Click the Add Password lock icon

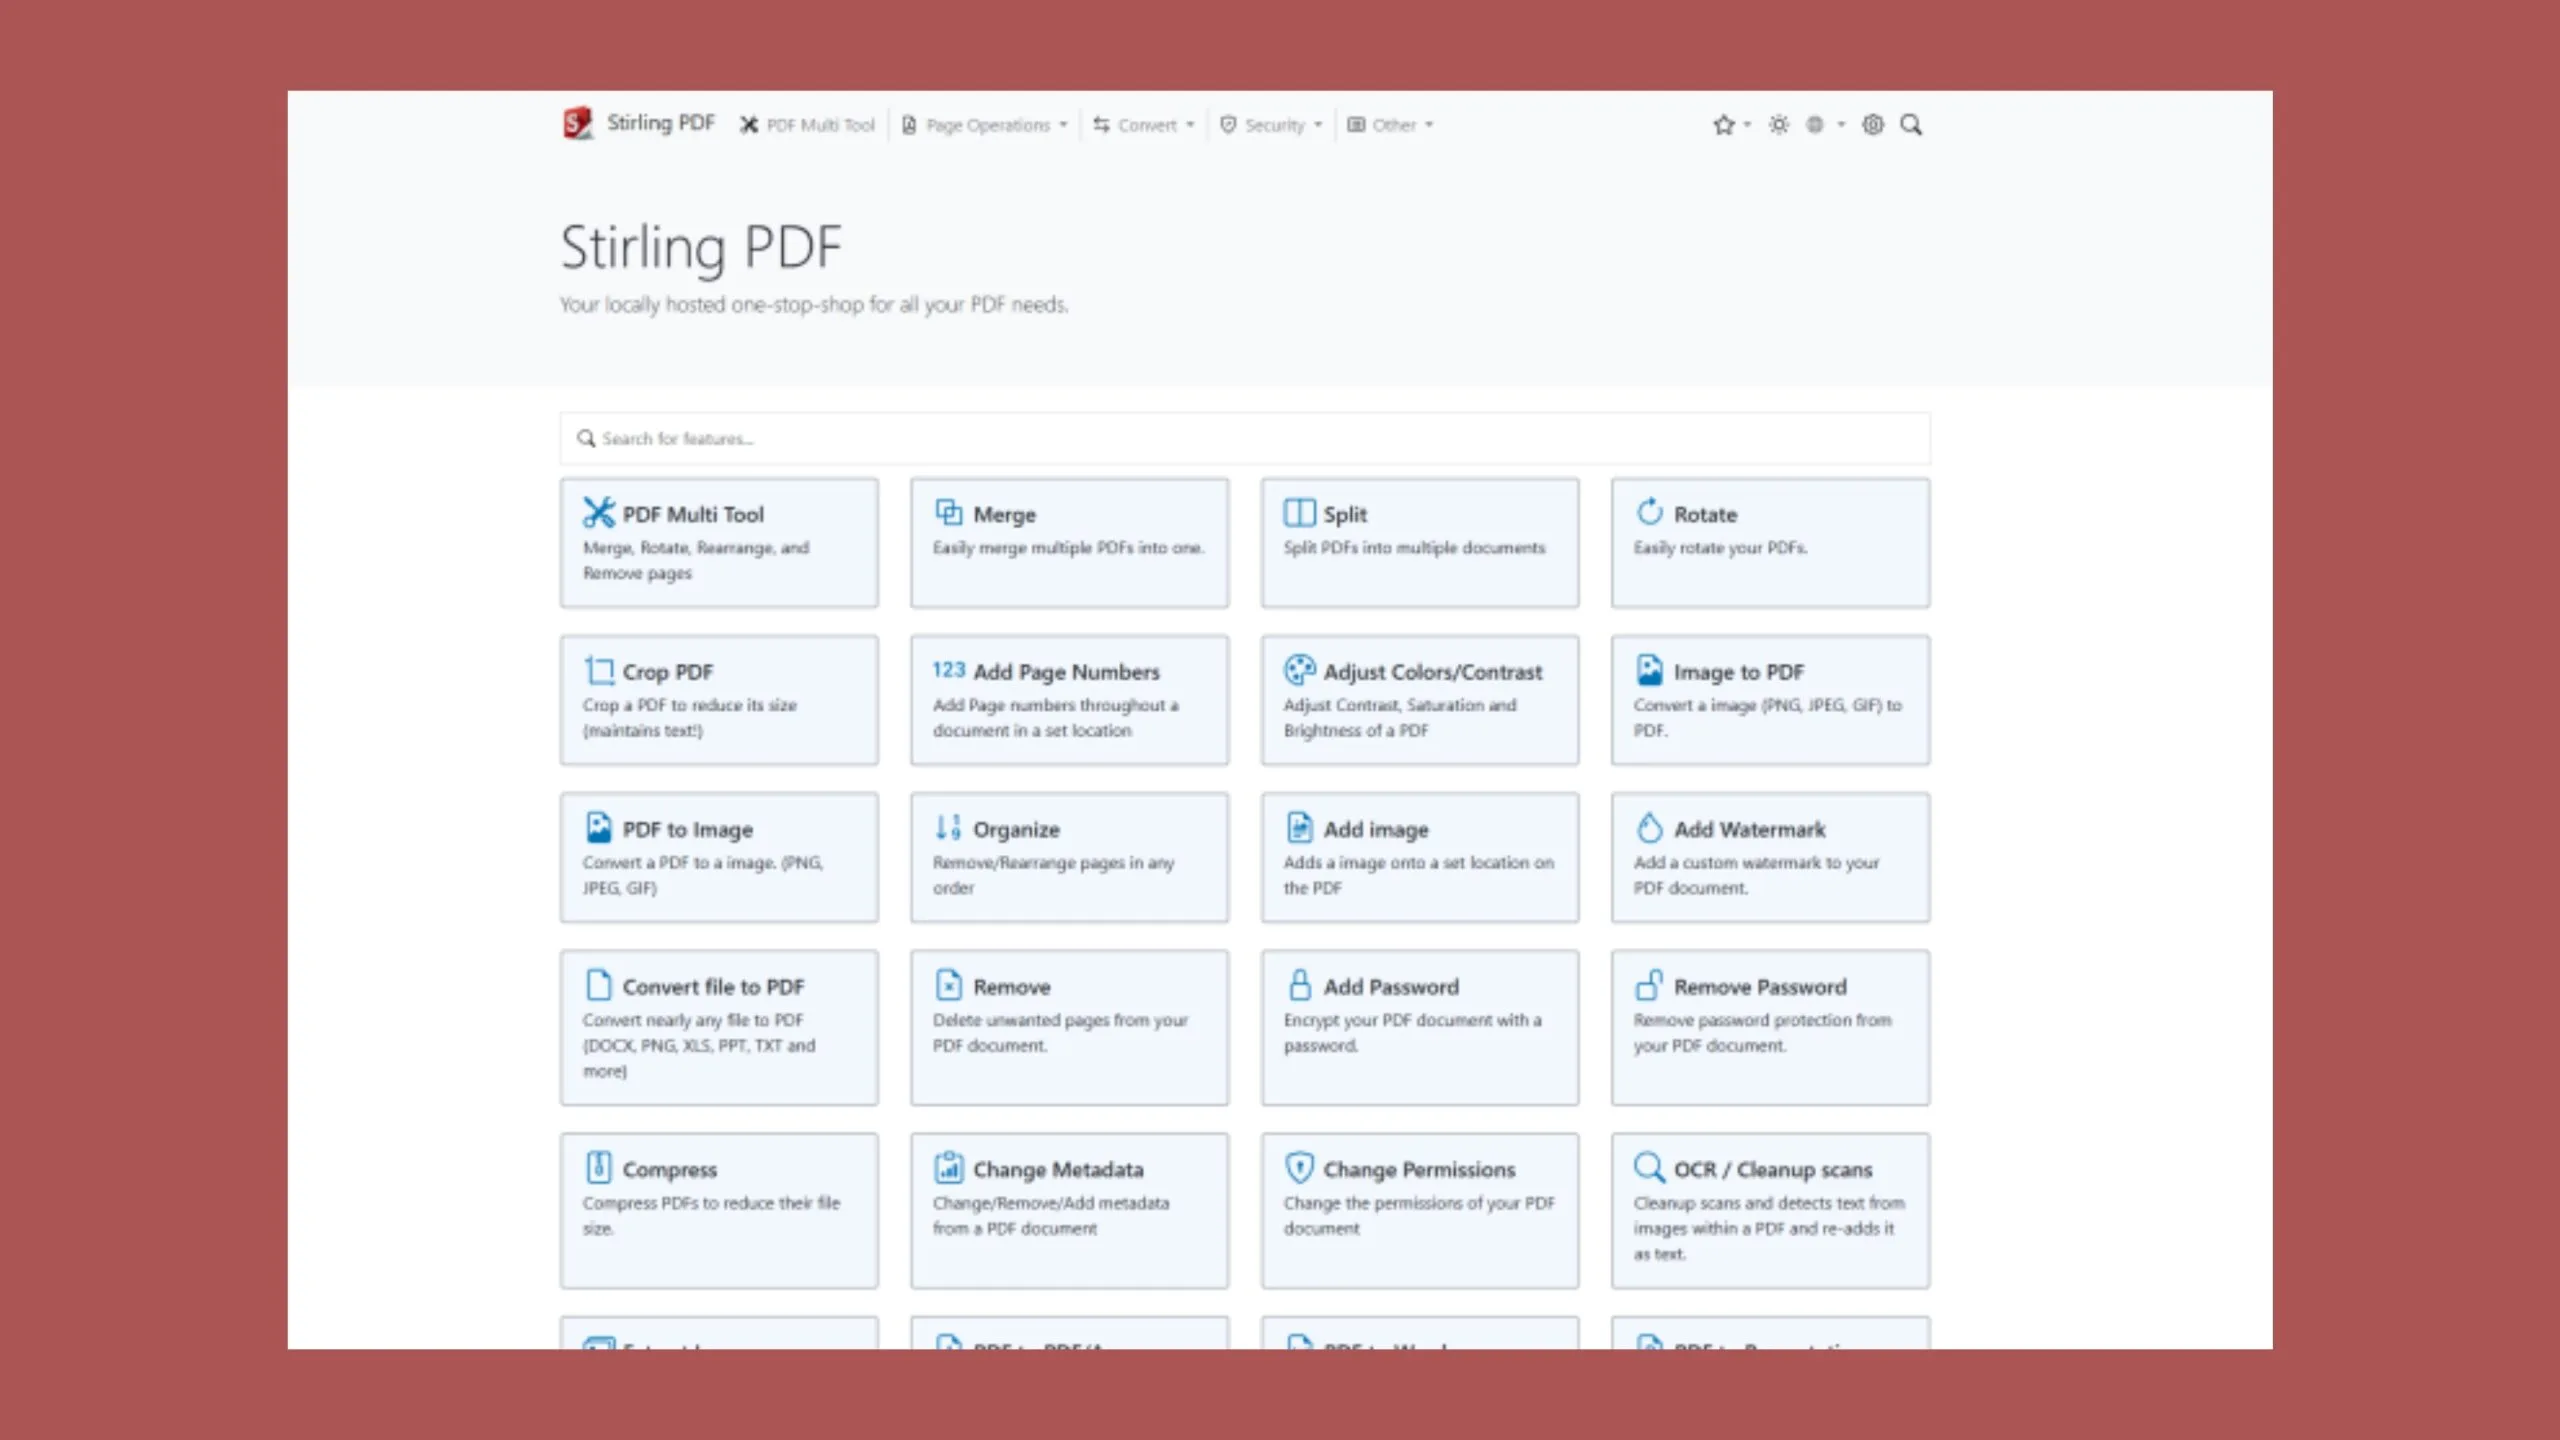pos(1299,985)
